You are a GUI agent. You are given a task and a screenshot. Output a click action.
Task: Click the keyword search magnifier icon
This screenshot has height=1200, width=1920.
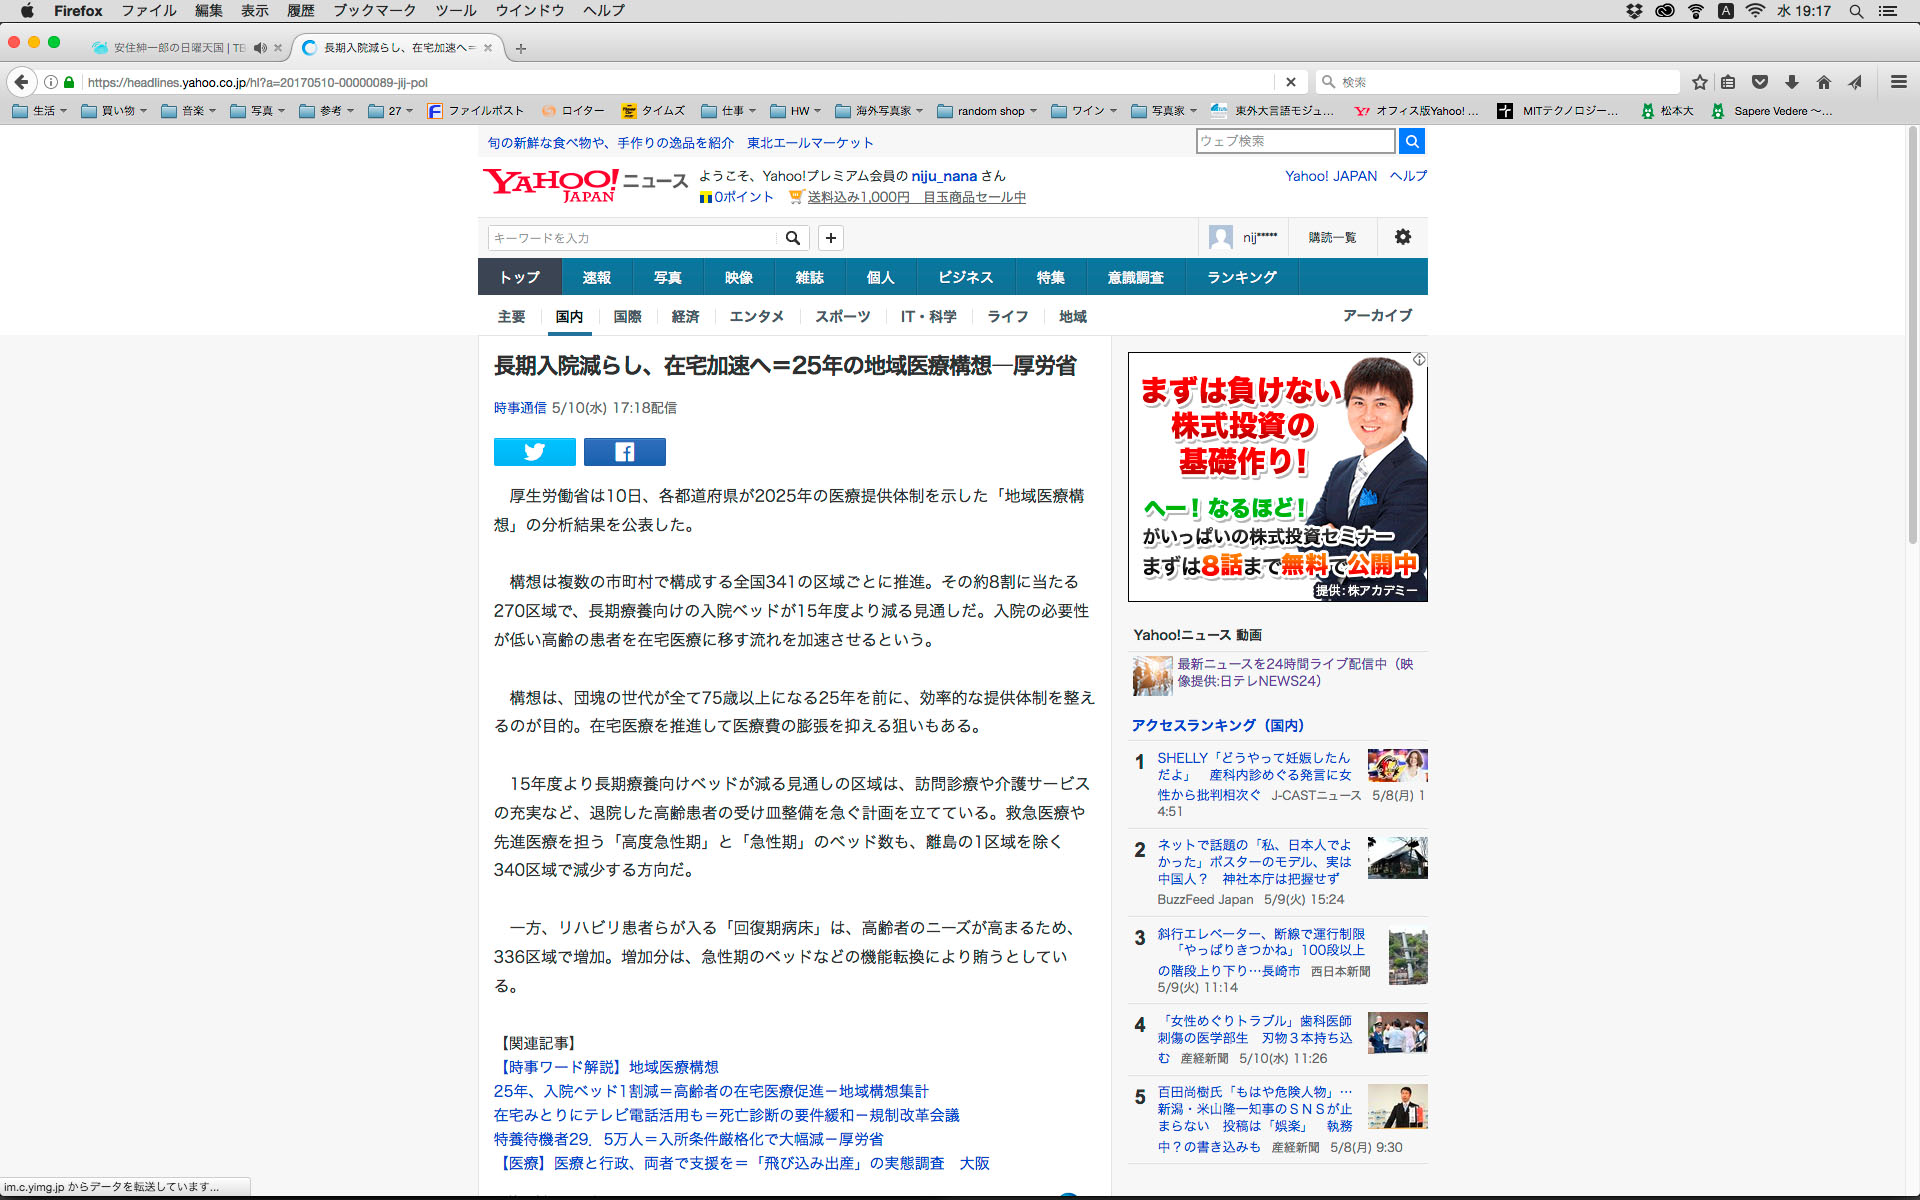coord(792,238)
